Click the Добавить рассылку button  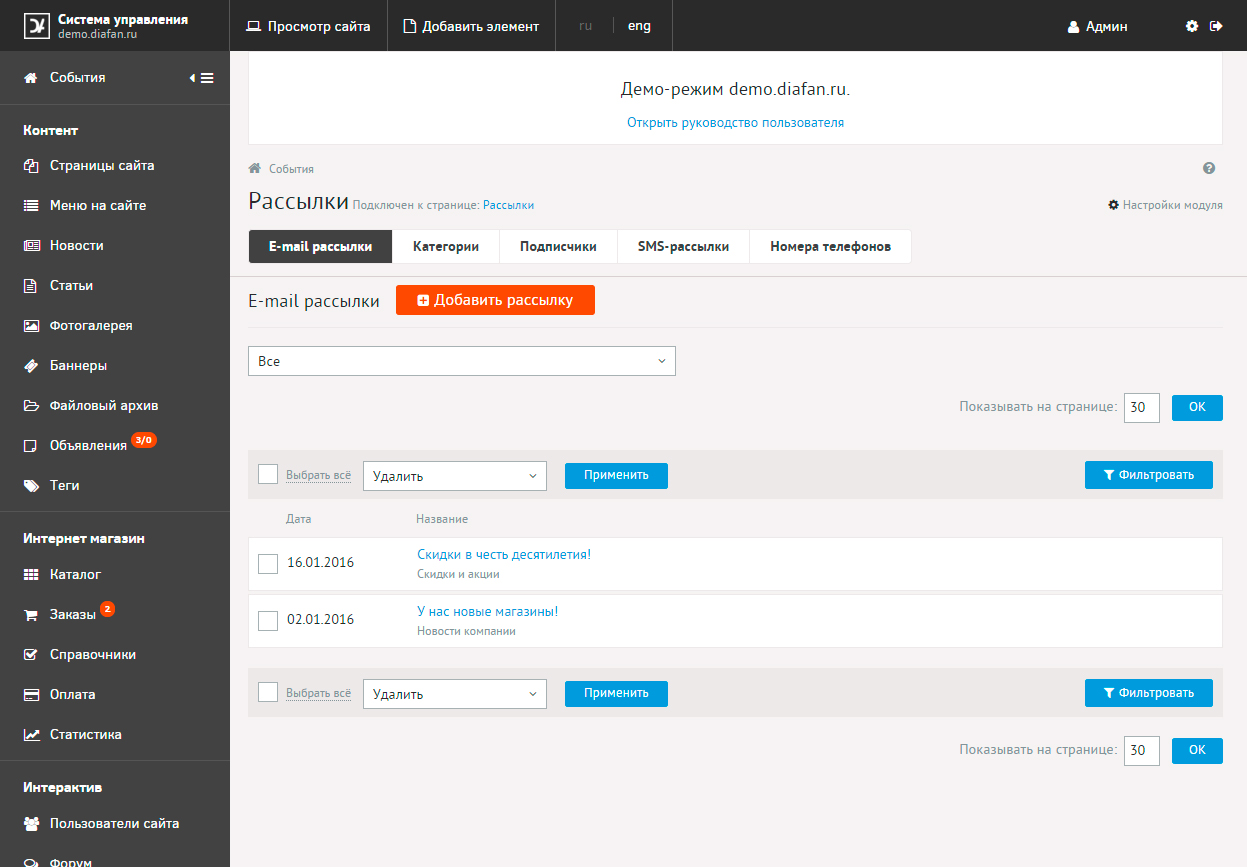point(495,300)
